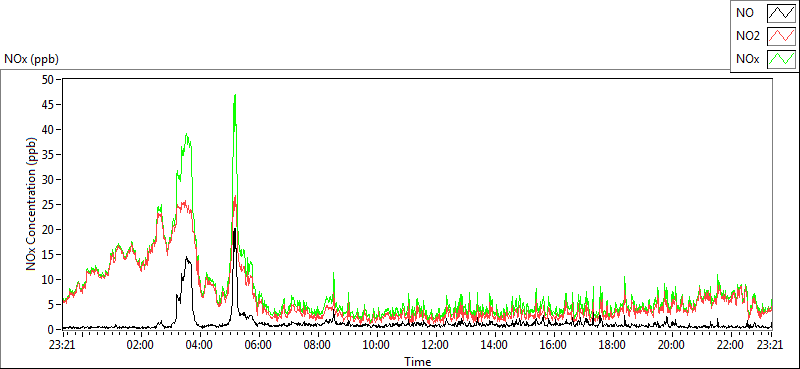The image size is (800, 369).
Task: Click the NOx Concentration (ppb) y-axis title
Action: 32,204
